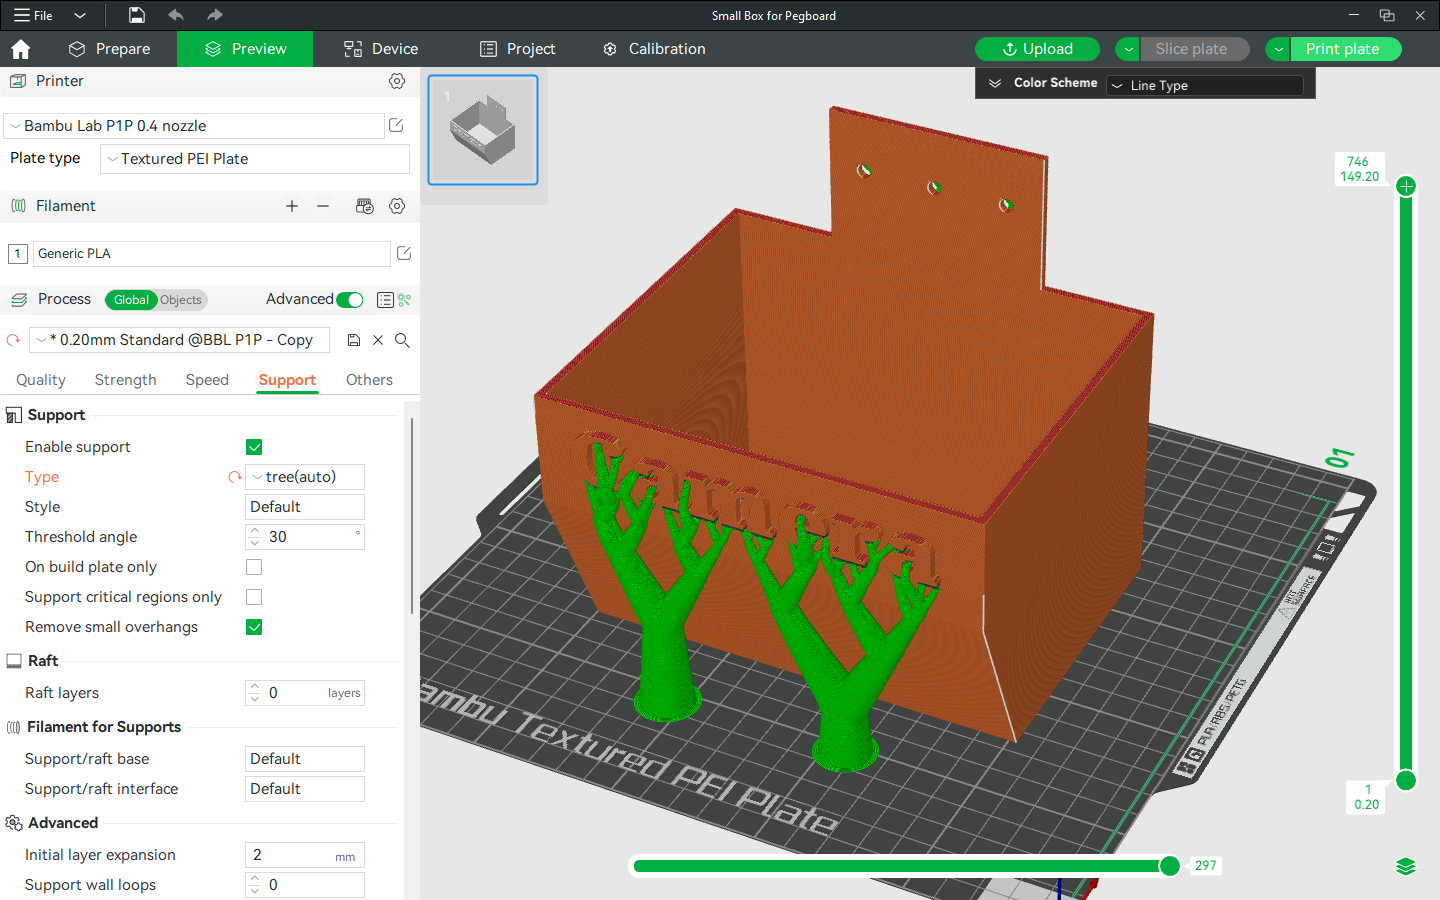This screenshot has width=1440, height=900.
Task: Open the Strength settings tab
Action: (x=126, y=380)
